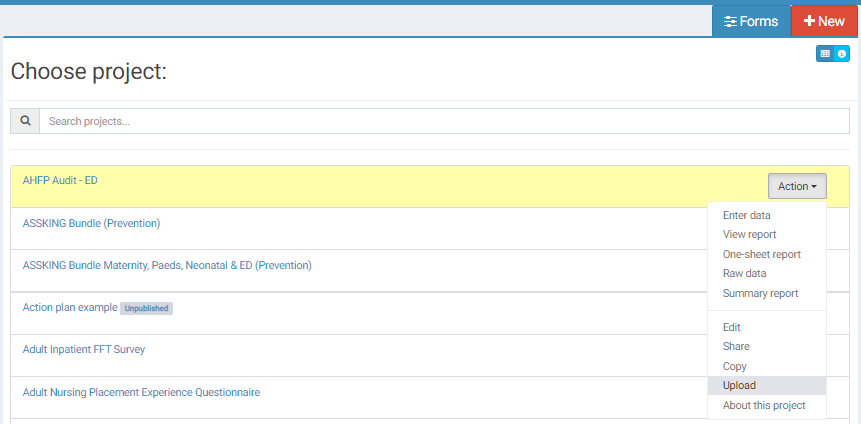This screenshot has height=424, width=861.
Task: Open the Forms tab
Action: point(751,21)
